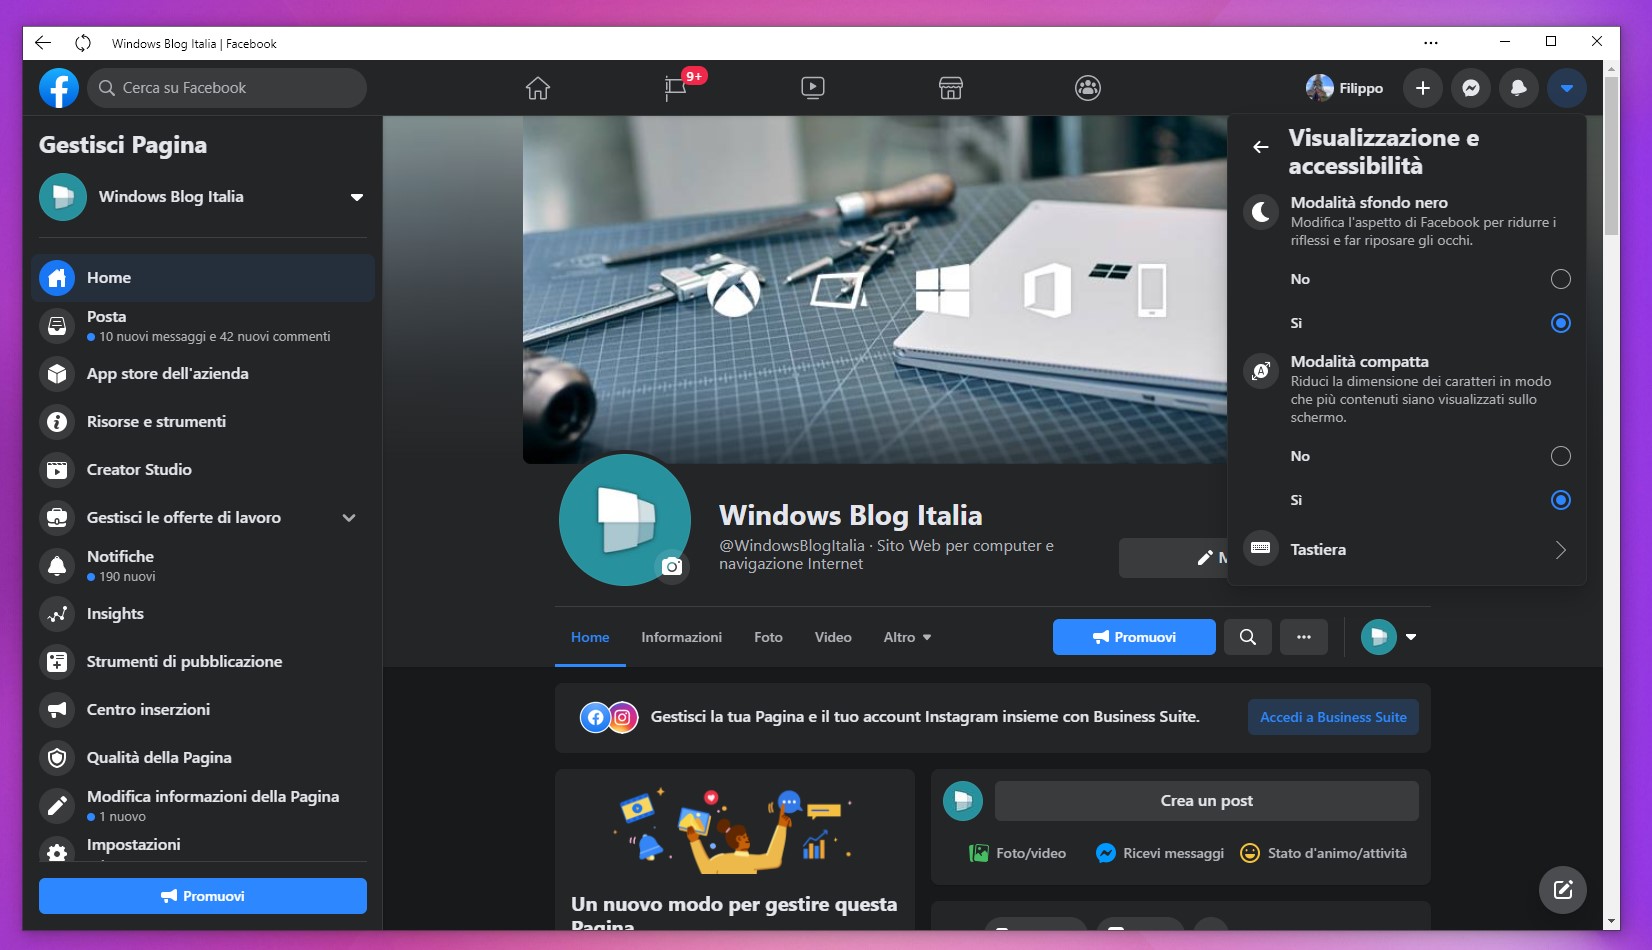Open the Groups icon in top bar

[1088, 88]
